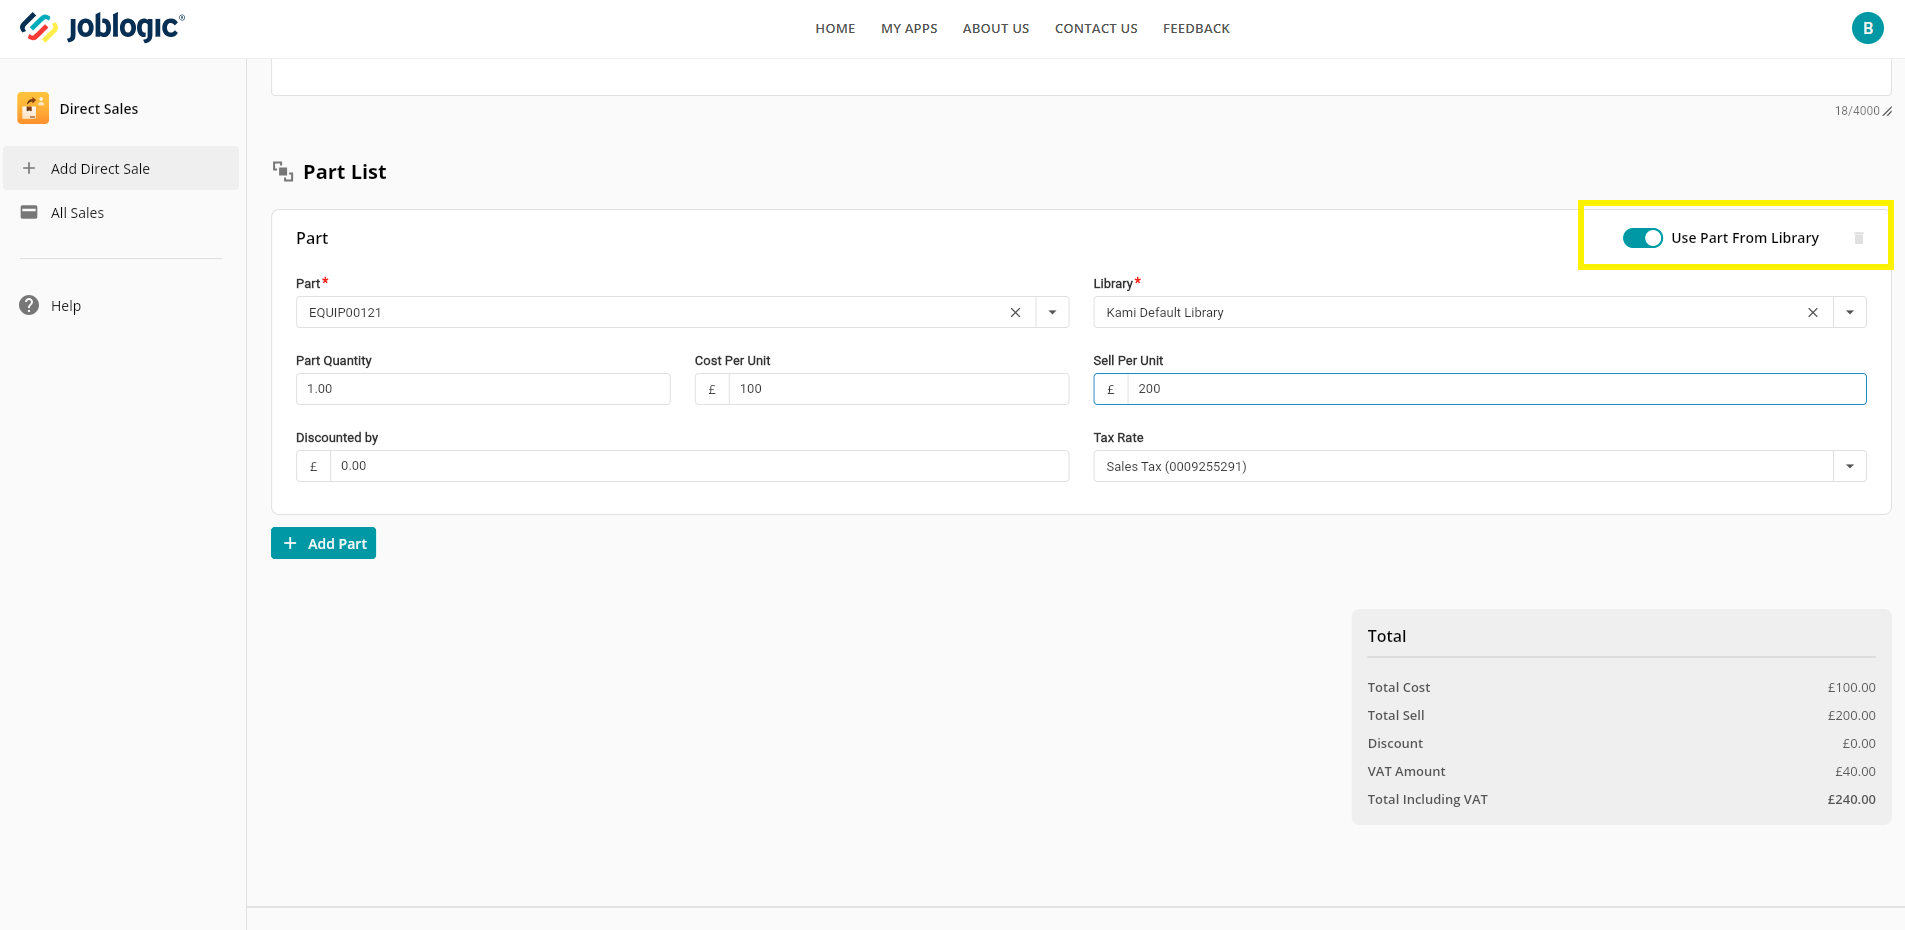Open MY APPS menu item
The height and width of the screenshot is (930, 1905).
coord(909,28)
